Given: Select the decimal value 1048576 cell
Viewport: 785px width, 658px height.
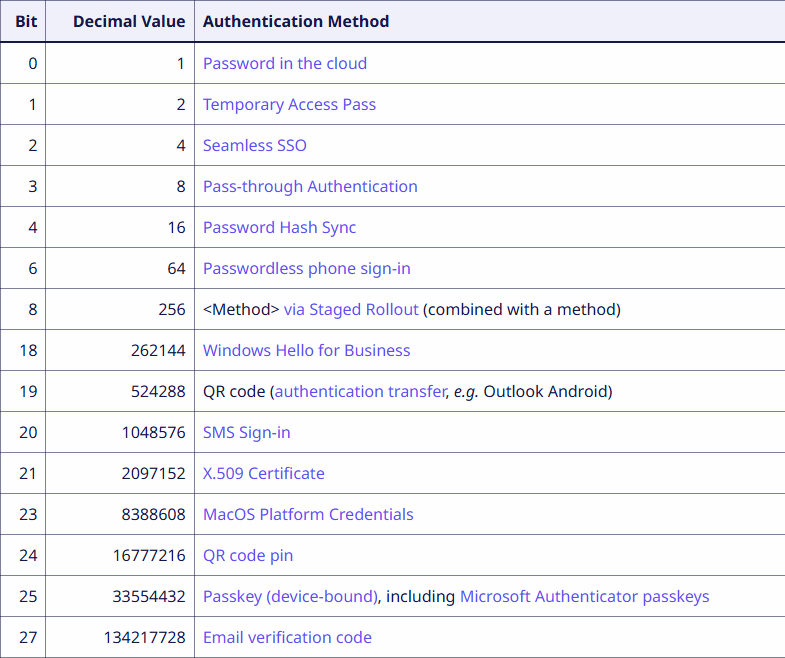Looking at the screenshot, I should (x=120, y=433).
